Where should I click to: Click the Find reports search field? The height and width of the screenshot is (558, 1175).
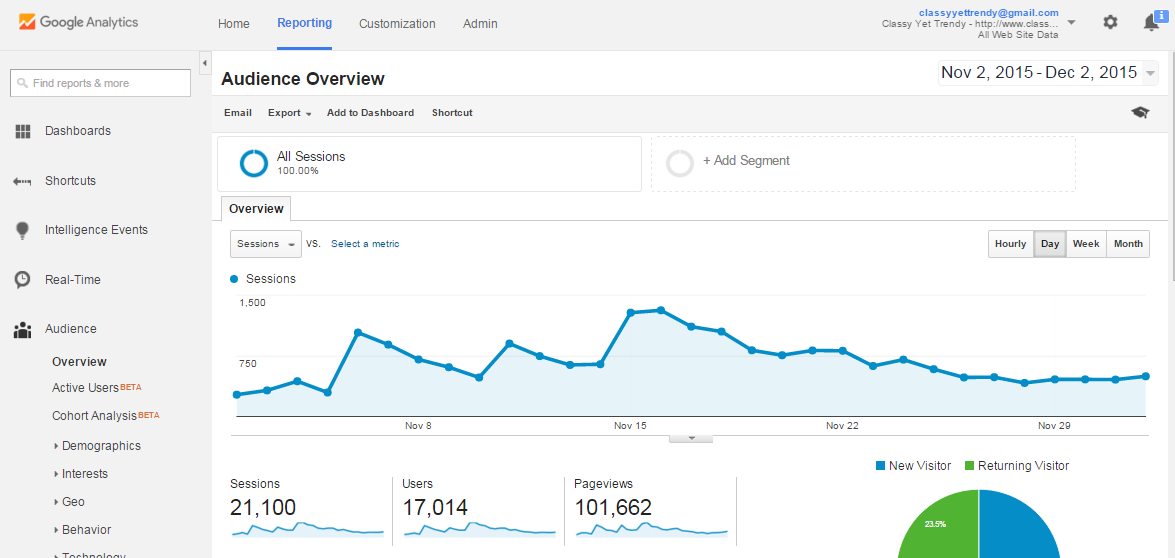(100, 83)
